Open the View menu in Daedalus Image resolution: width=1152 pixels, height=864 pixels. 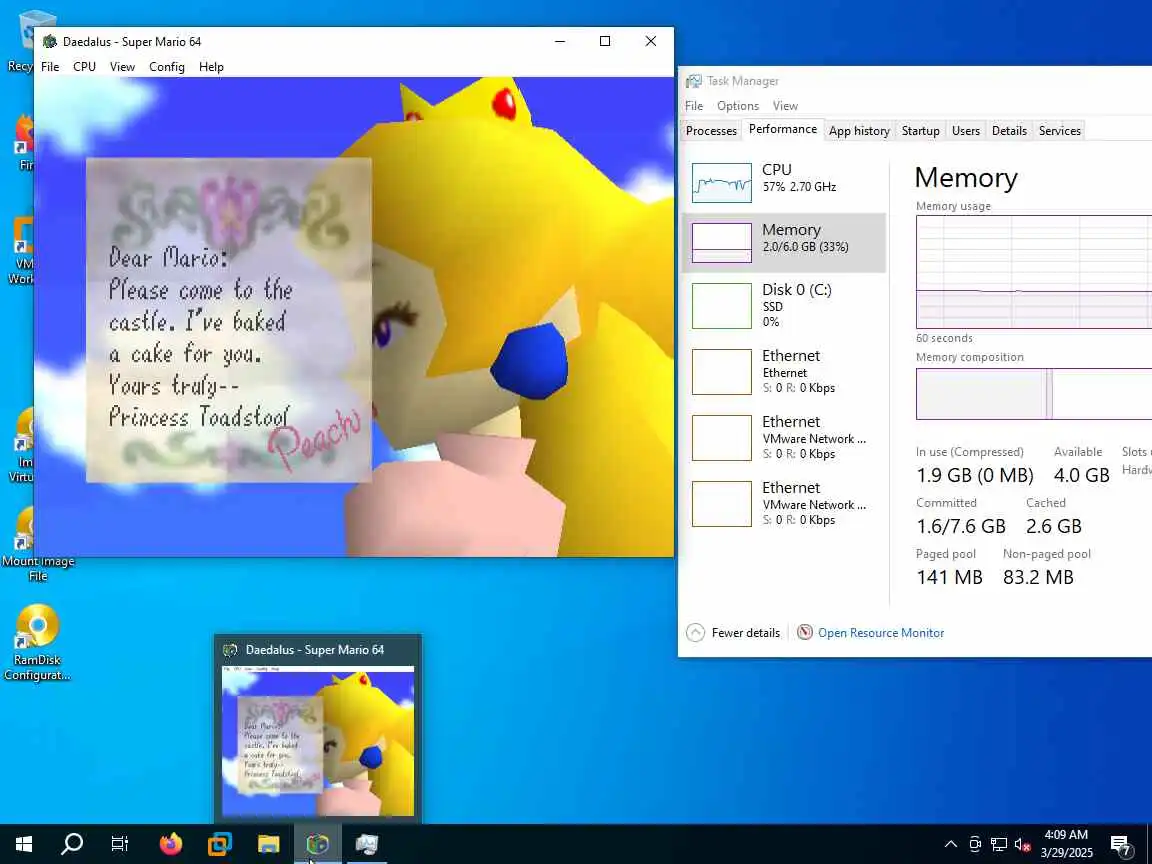pos(122,67)
